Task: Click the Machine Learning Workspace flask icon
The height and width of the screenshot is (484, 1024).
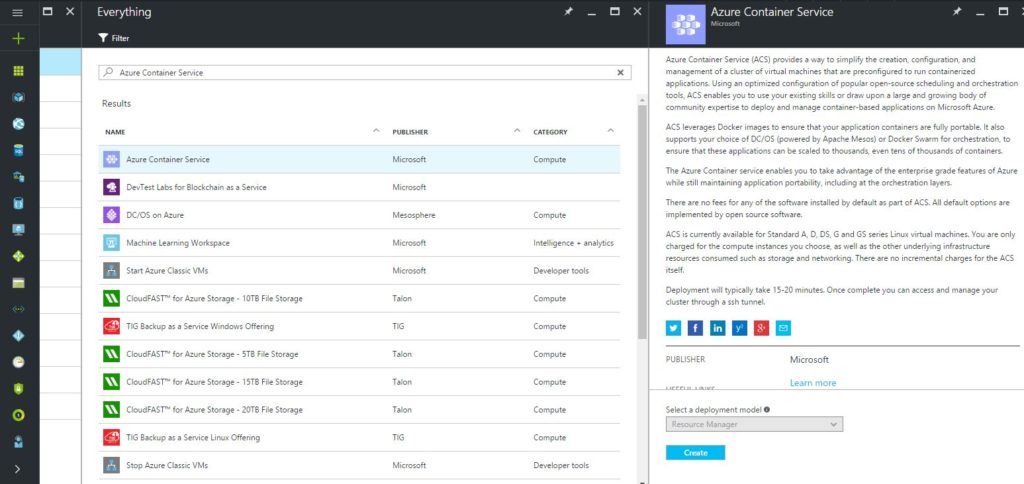Action: [x=111, y=243]
